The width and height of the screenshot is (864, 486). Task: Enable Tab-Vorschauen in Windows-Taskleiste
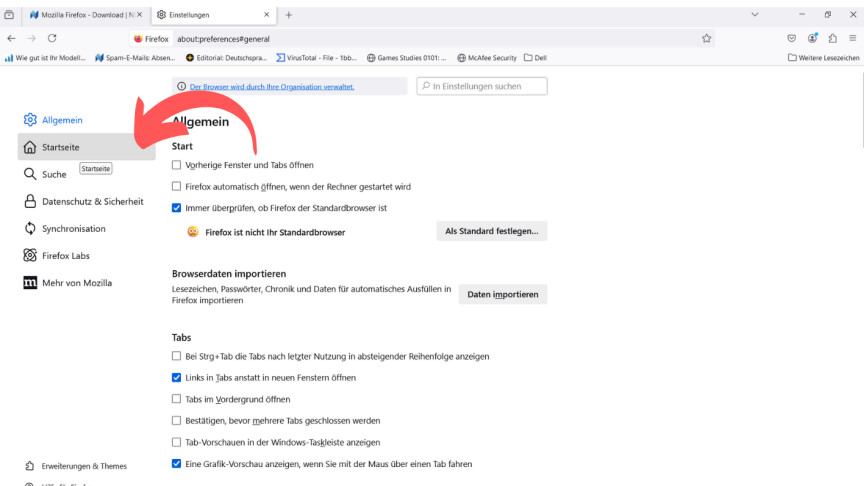pyautogui.click(x=176, y=442)
